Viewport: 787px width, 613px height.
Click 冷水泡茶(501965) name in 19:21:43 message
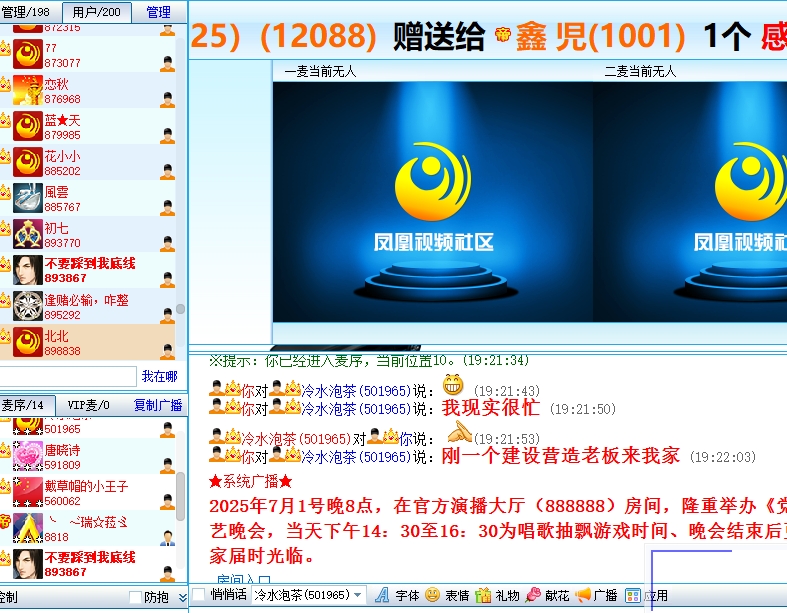[x=356, y=391]
